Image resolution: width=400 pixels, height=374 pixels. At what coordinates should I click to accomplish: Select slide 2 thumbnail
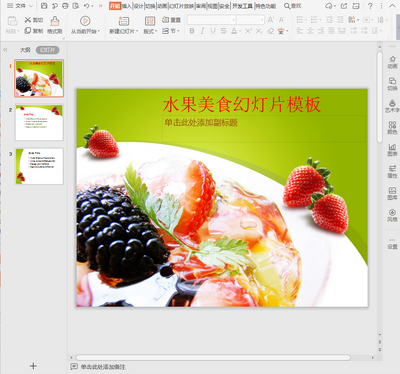pyautogui.click(x=39, y=122)
